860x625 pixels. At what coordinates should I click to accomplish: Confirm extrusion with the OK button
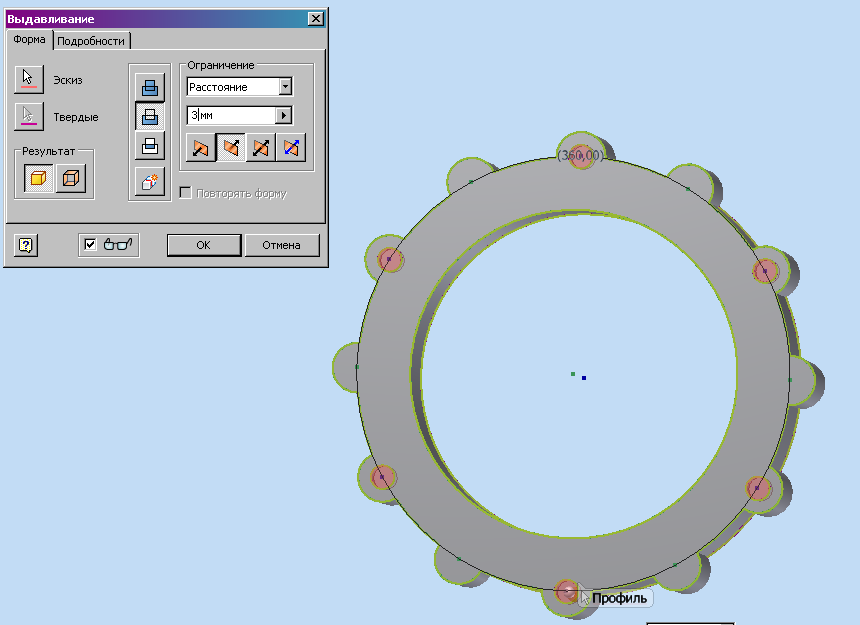click(203, 245)
